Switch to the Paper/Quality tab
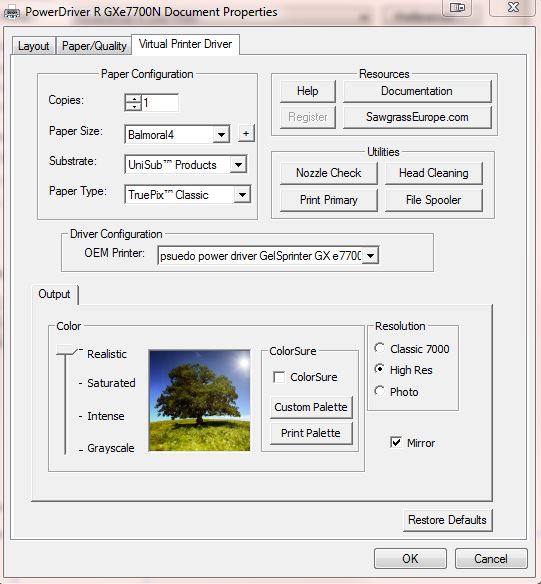 94,46
